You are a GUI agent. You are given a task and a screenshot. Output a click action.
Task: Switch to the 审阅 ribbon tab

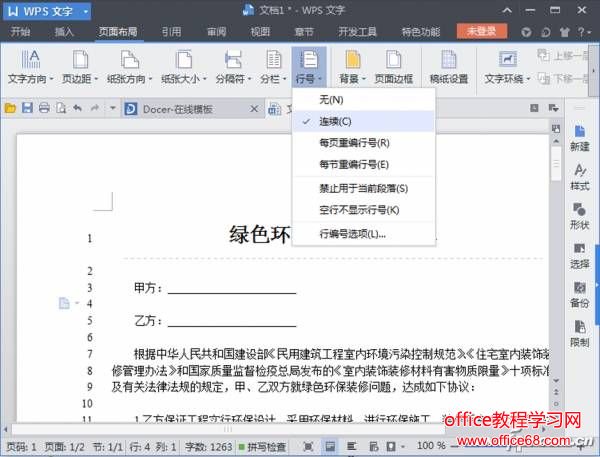pos(216,31)
